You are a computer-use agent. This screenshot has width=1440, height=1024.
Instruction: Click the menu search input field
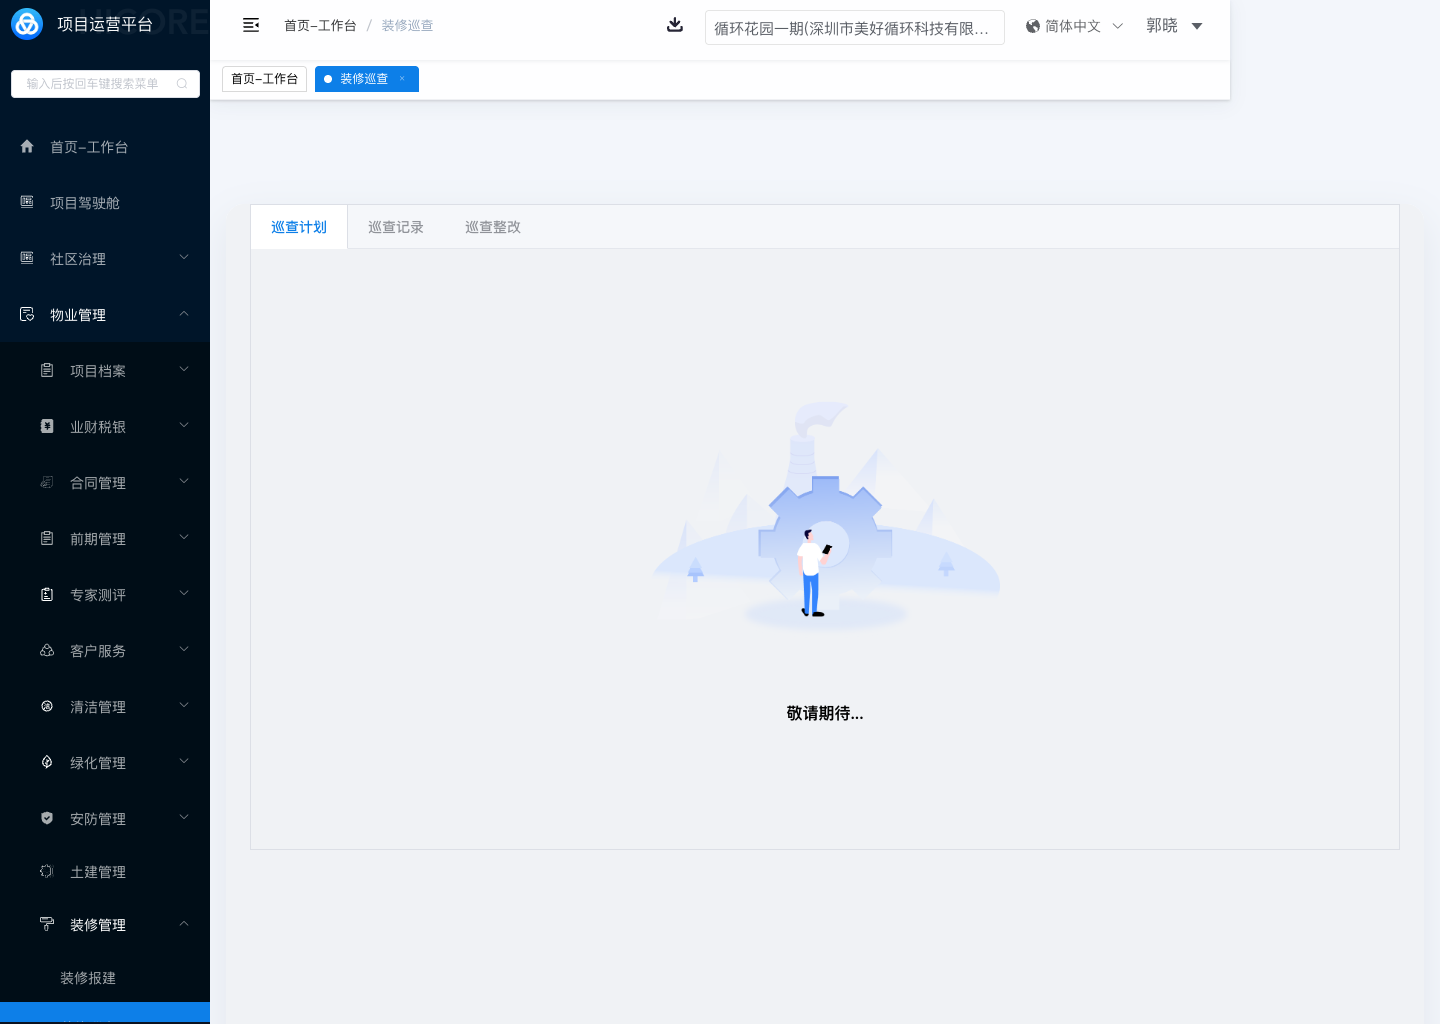(x=95, y=84)
